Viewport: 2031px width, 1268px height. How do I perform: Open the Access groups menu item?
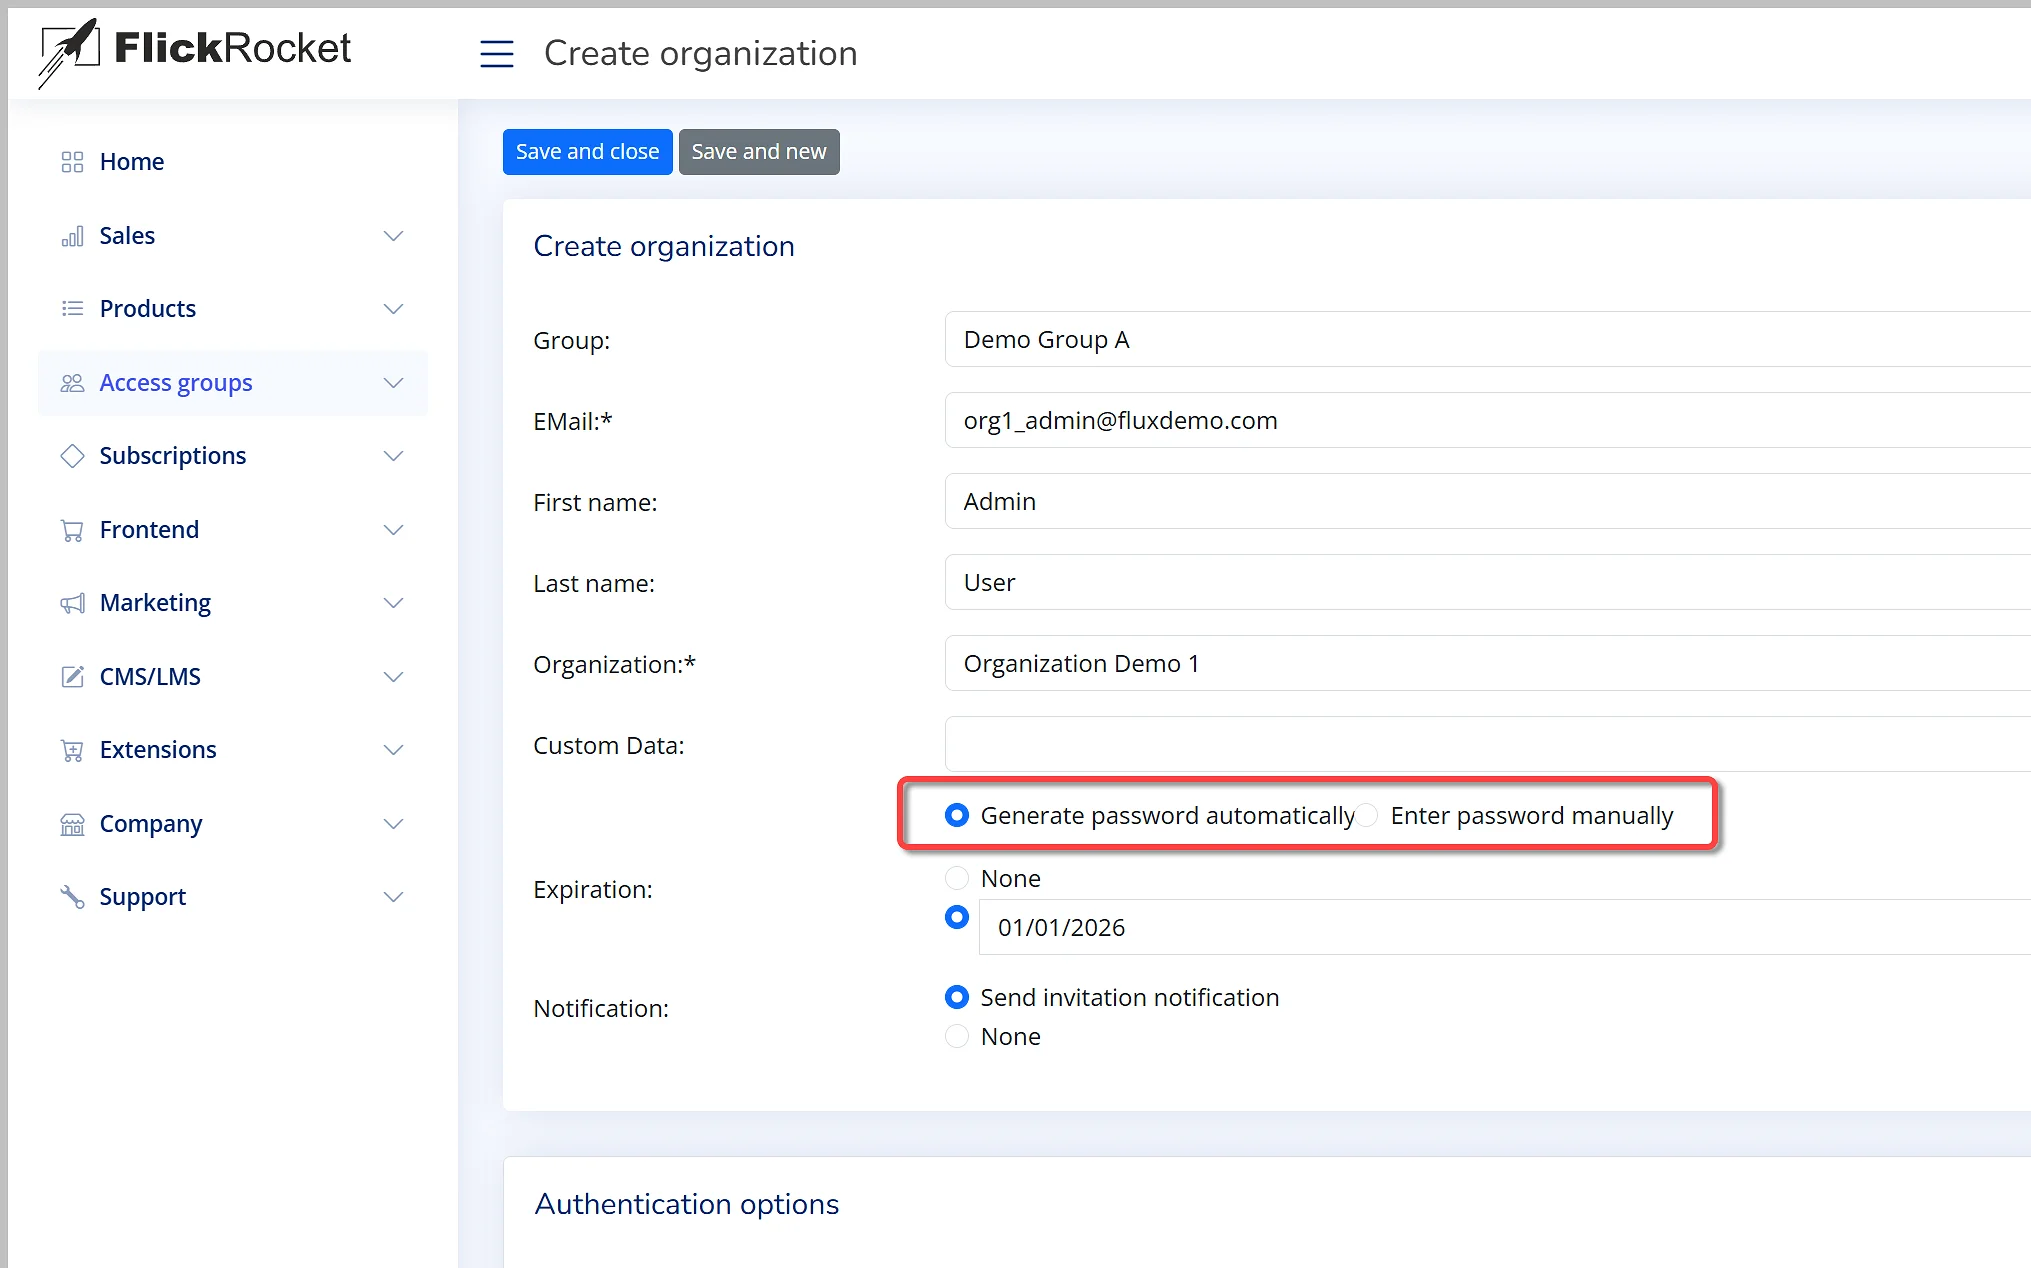176,383
